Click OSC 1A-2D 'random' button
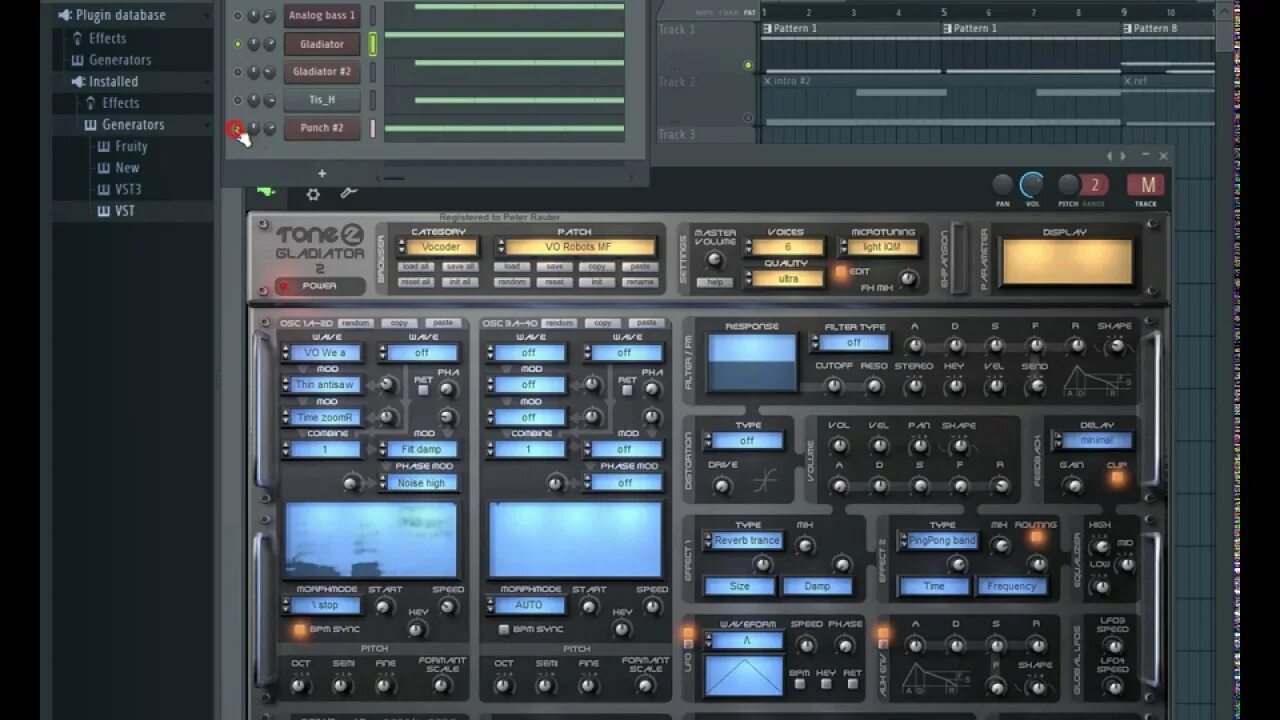Screen dimensions: 1280x720 (x=355, y=323)
